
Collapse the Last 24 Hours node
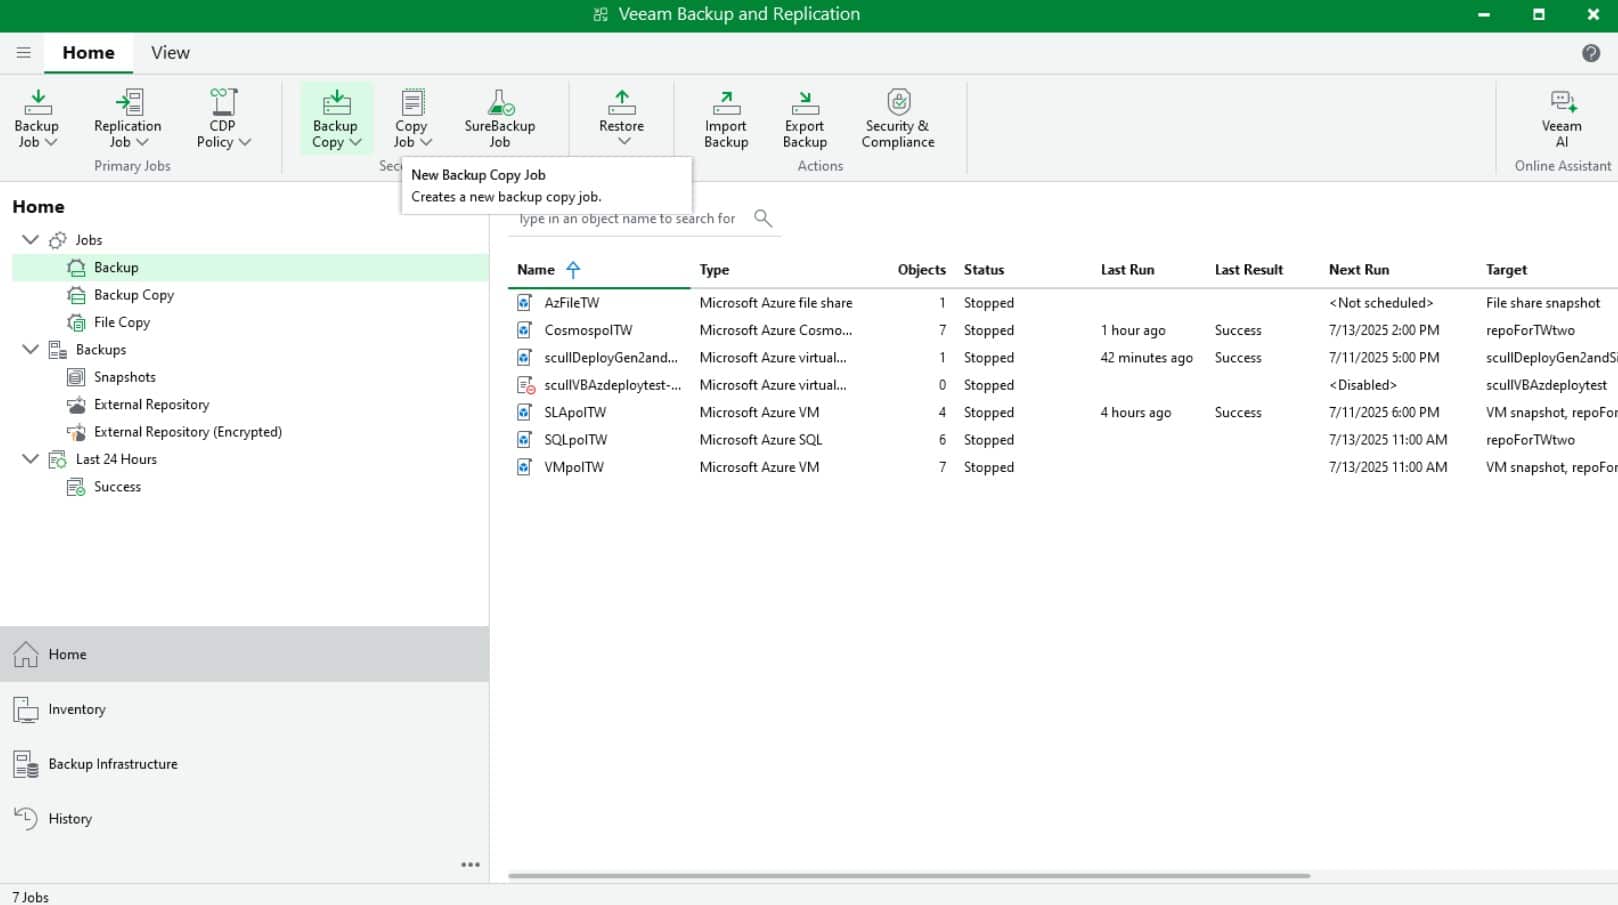point(30,459)
